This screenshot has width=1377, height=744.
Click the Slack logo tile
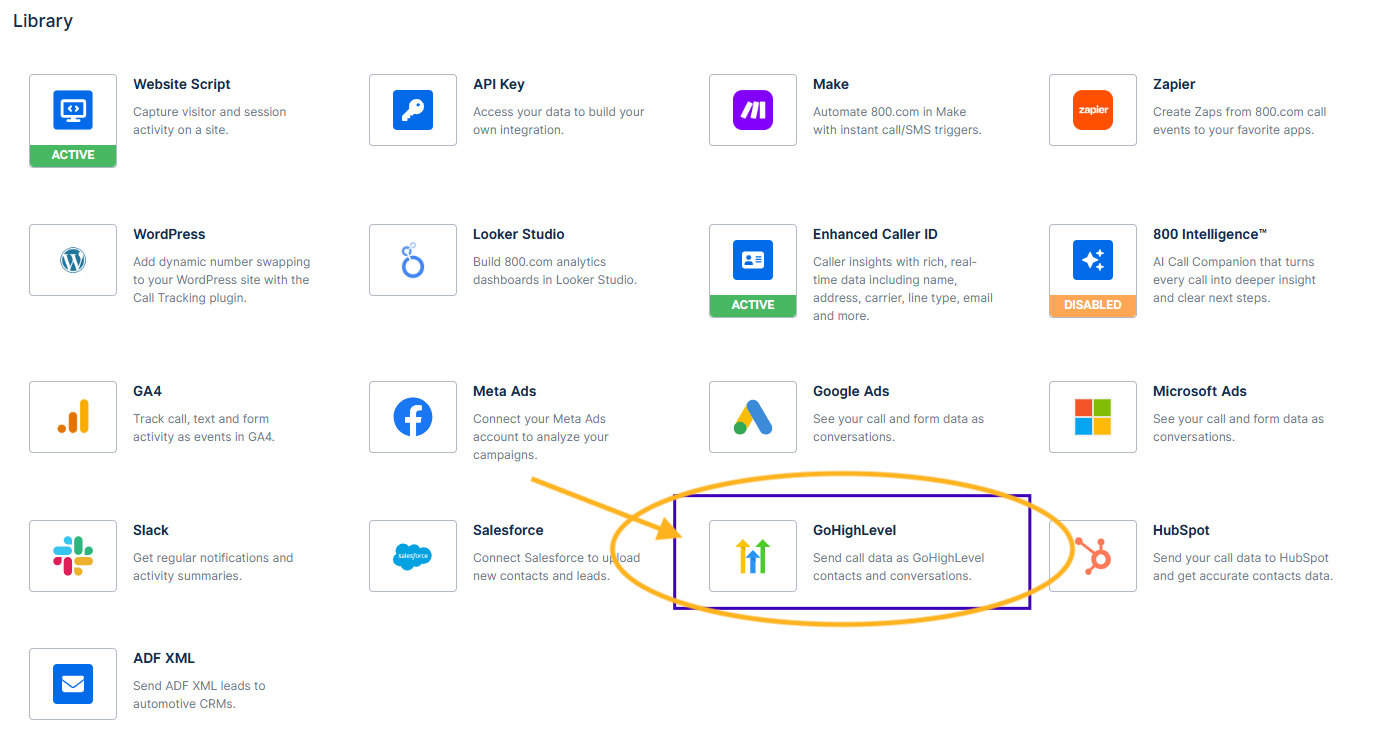(x=73, y=556)
